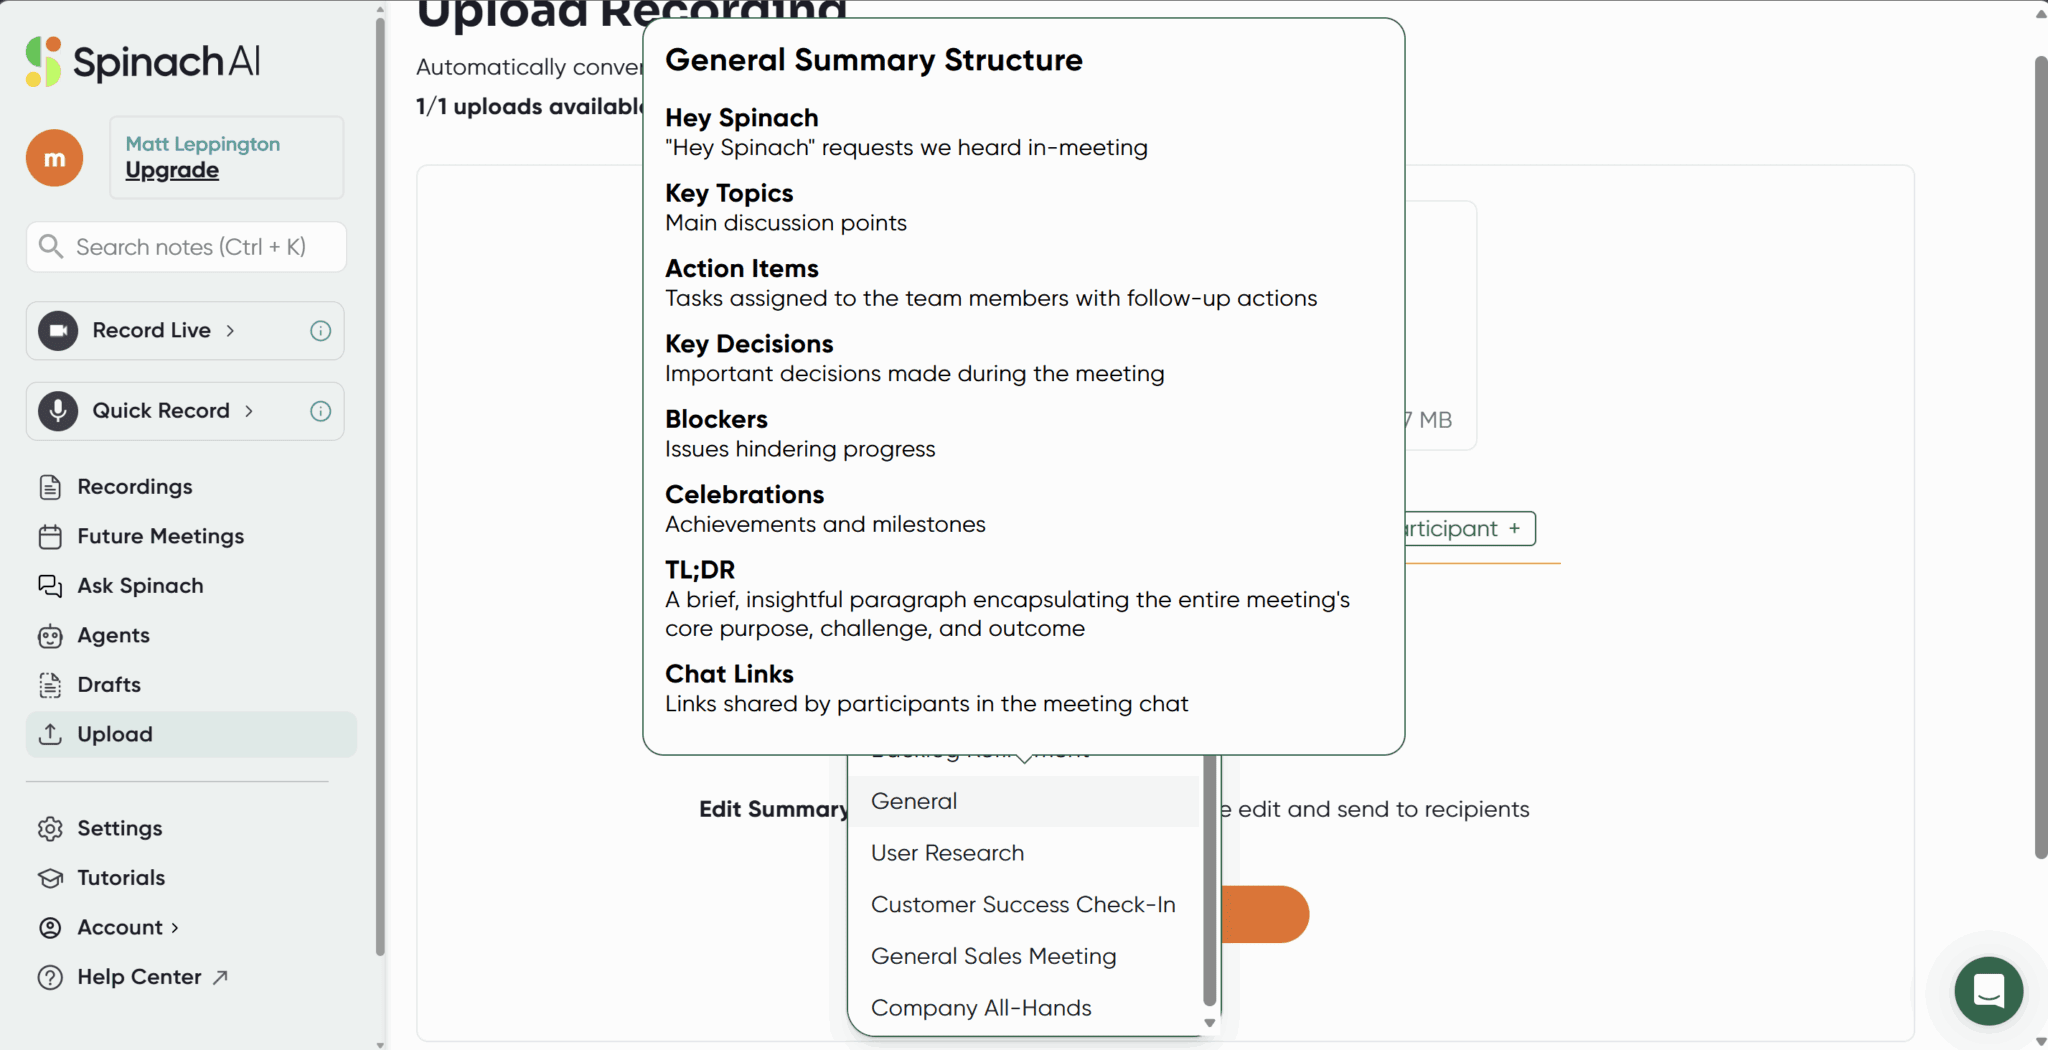
Task: Click the Spinach AI logo
Action: (x=142, y=62)
